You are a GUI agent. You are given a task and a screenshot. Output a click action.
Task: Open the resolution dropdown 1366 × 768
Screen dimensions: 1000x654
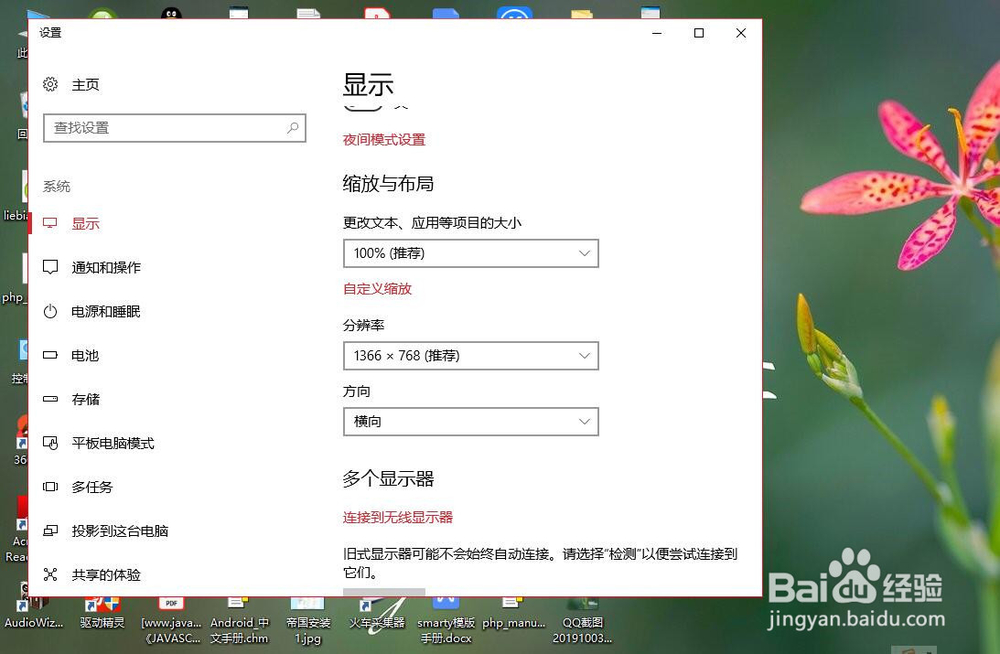tap(470, 355)
